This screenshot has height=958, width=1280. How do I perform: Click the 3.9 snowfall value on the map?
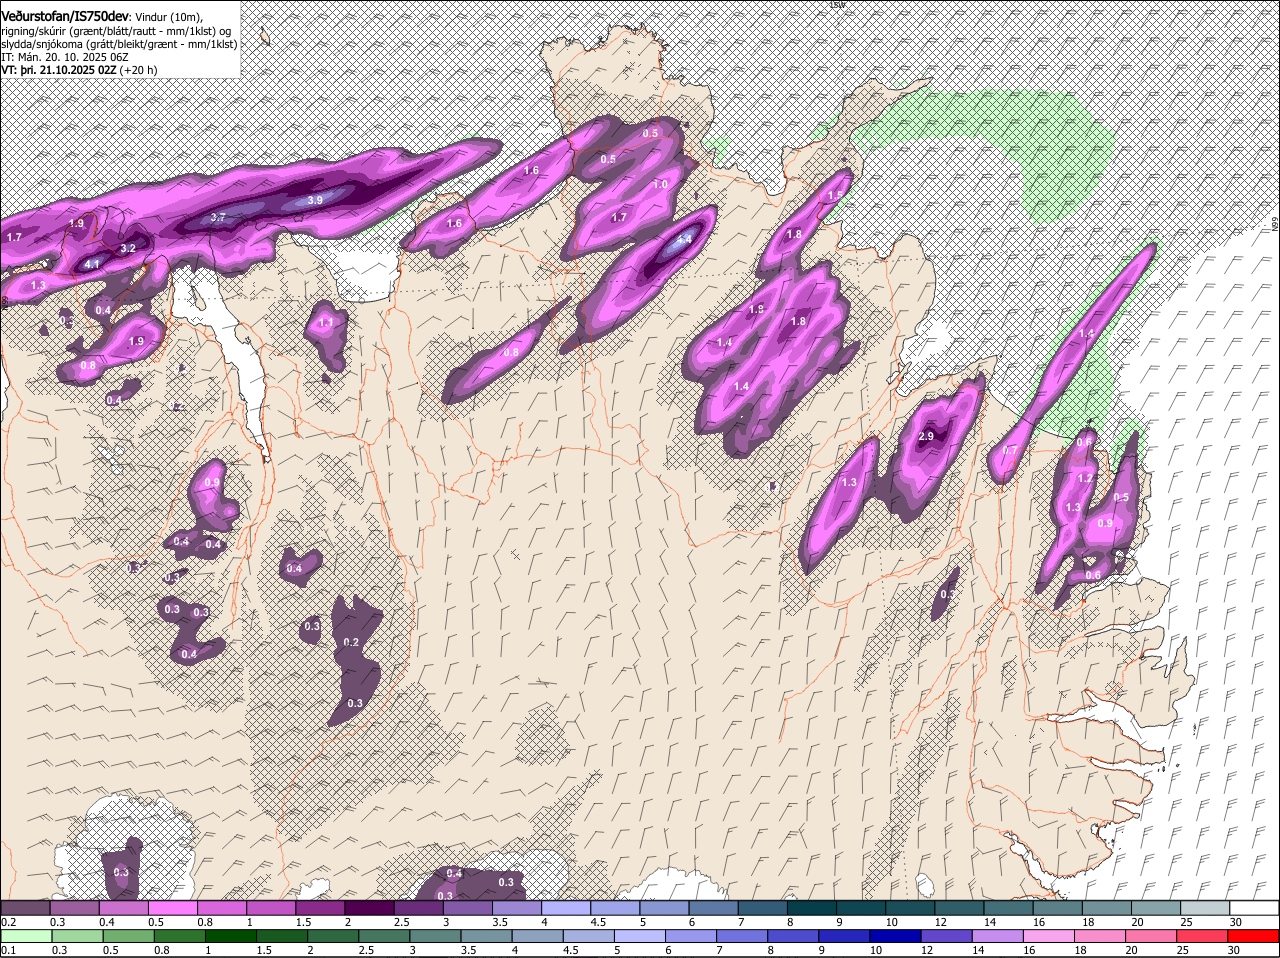315,200
